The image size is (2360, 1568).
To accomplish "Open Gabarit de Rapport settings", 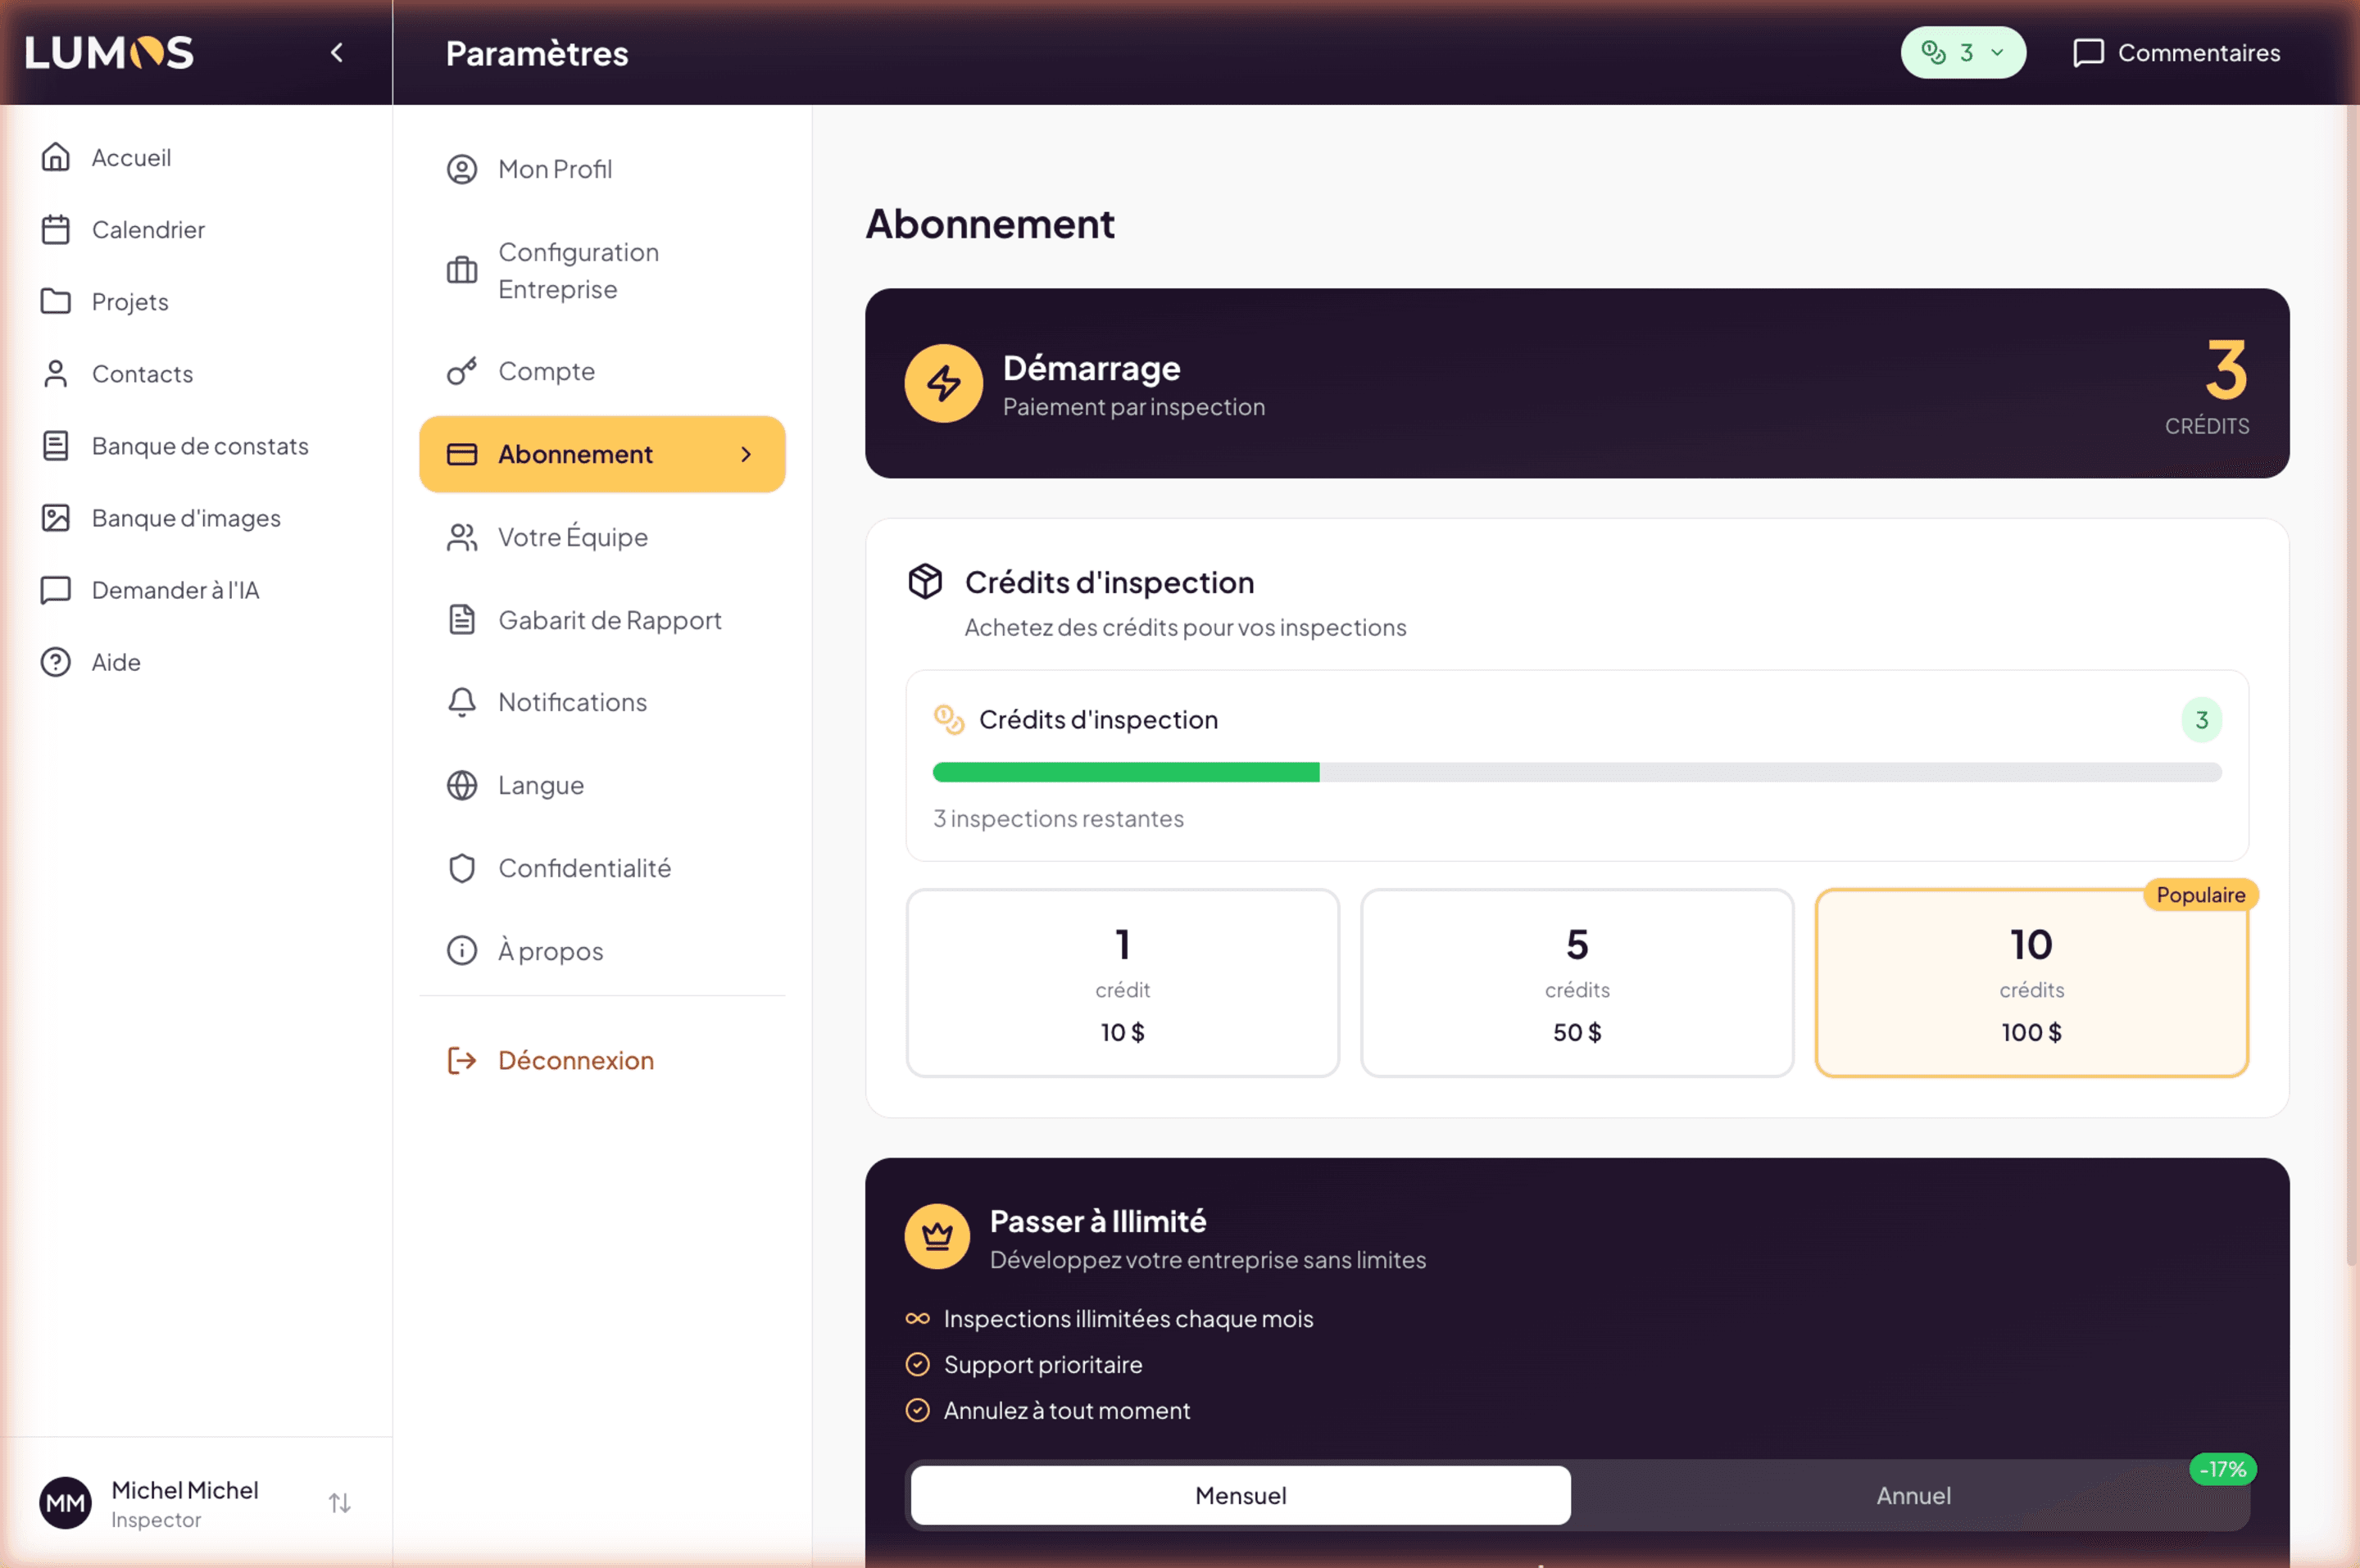I will 602,620.
